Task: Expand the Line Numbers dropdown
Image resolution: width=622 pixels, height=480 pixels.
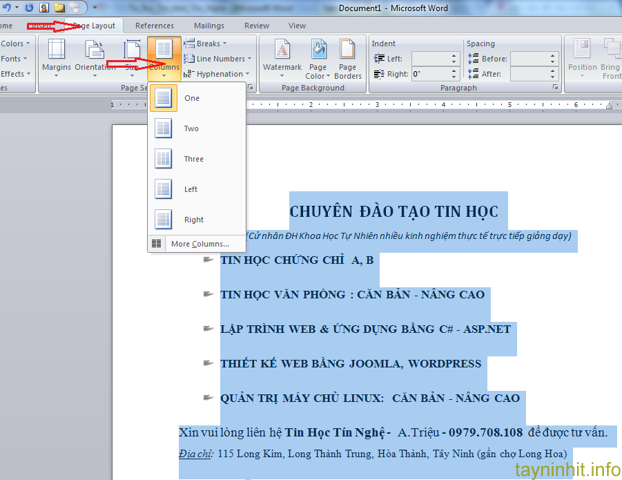Action: pyautogui.click(x=220, y=59)
